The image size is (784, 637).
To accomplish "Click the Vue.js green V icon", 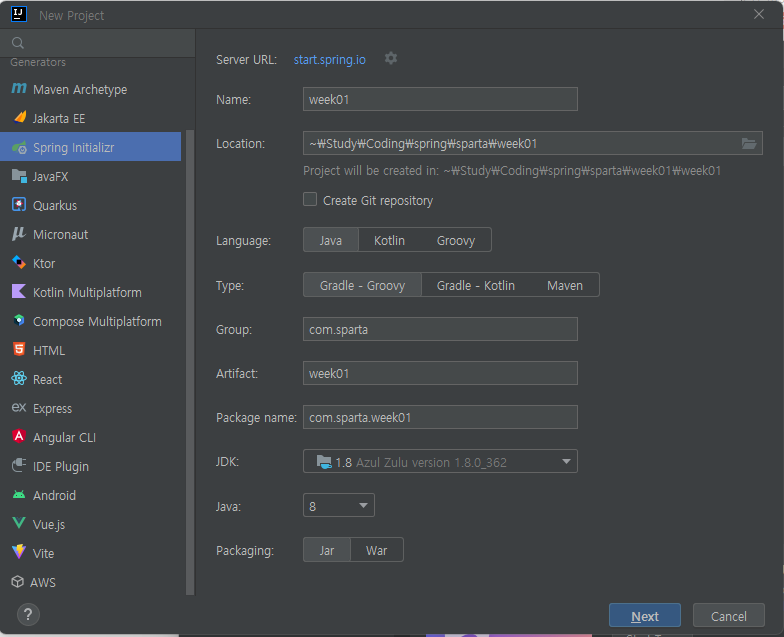I will 19,524.
